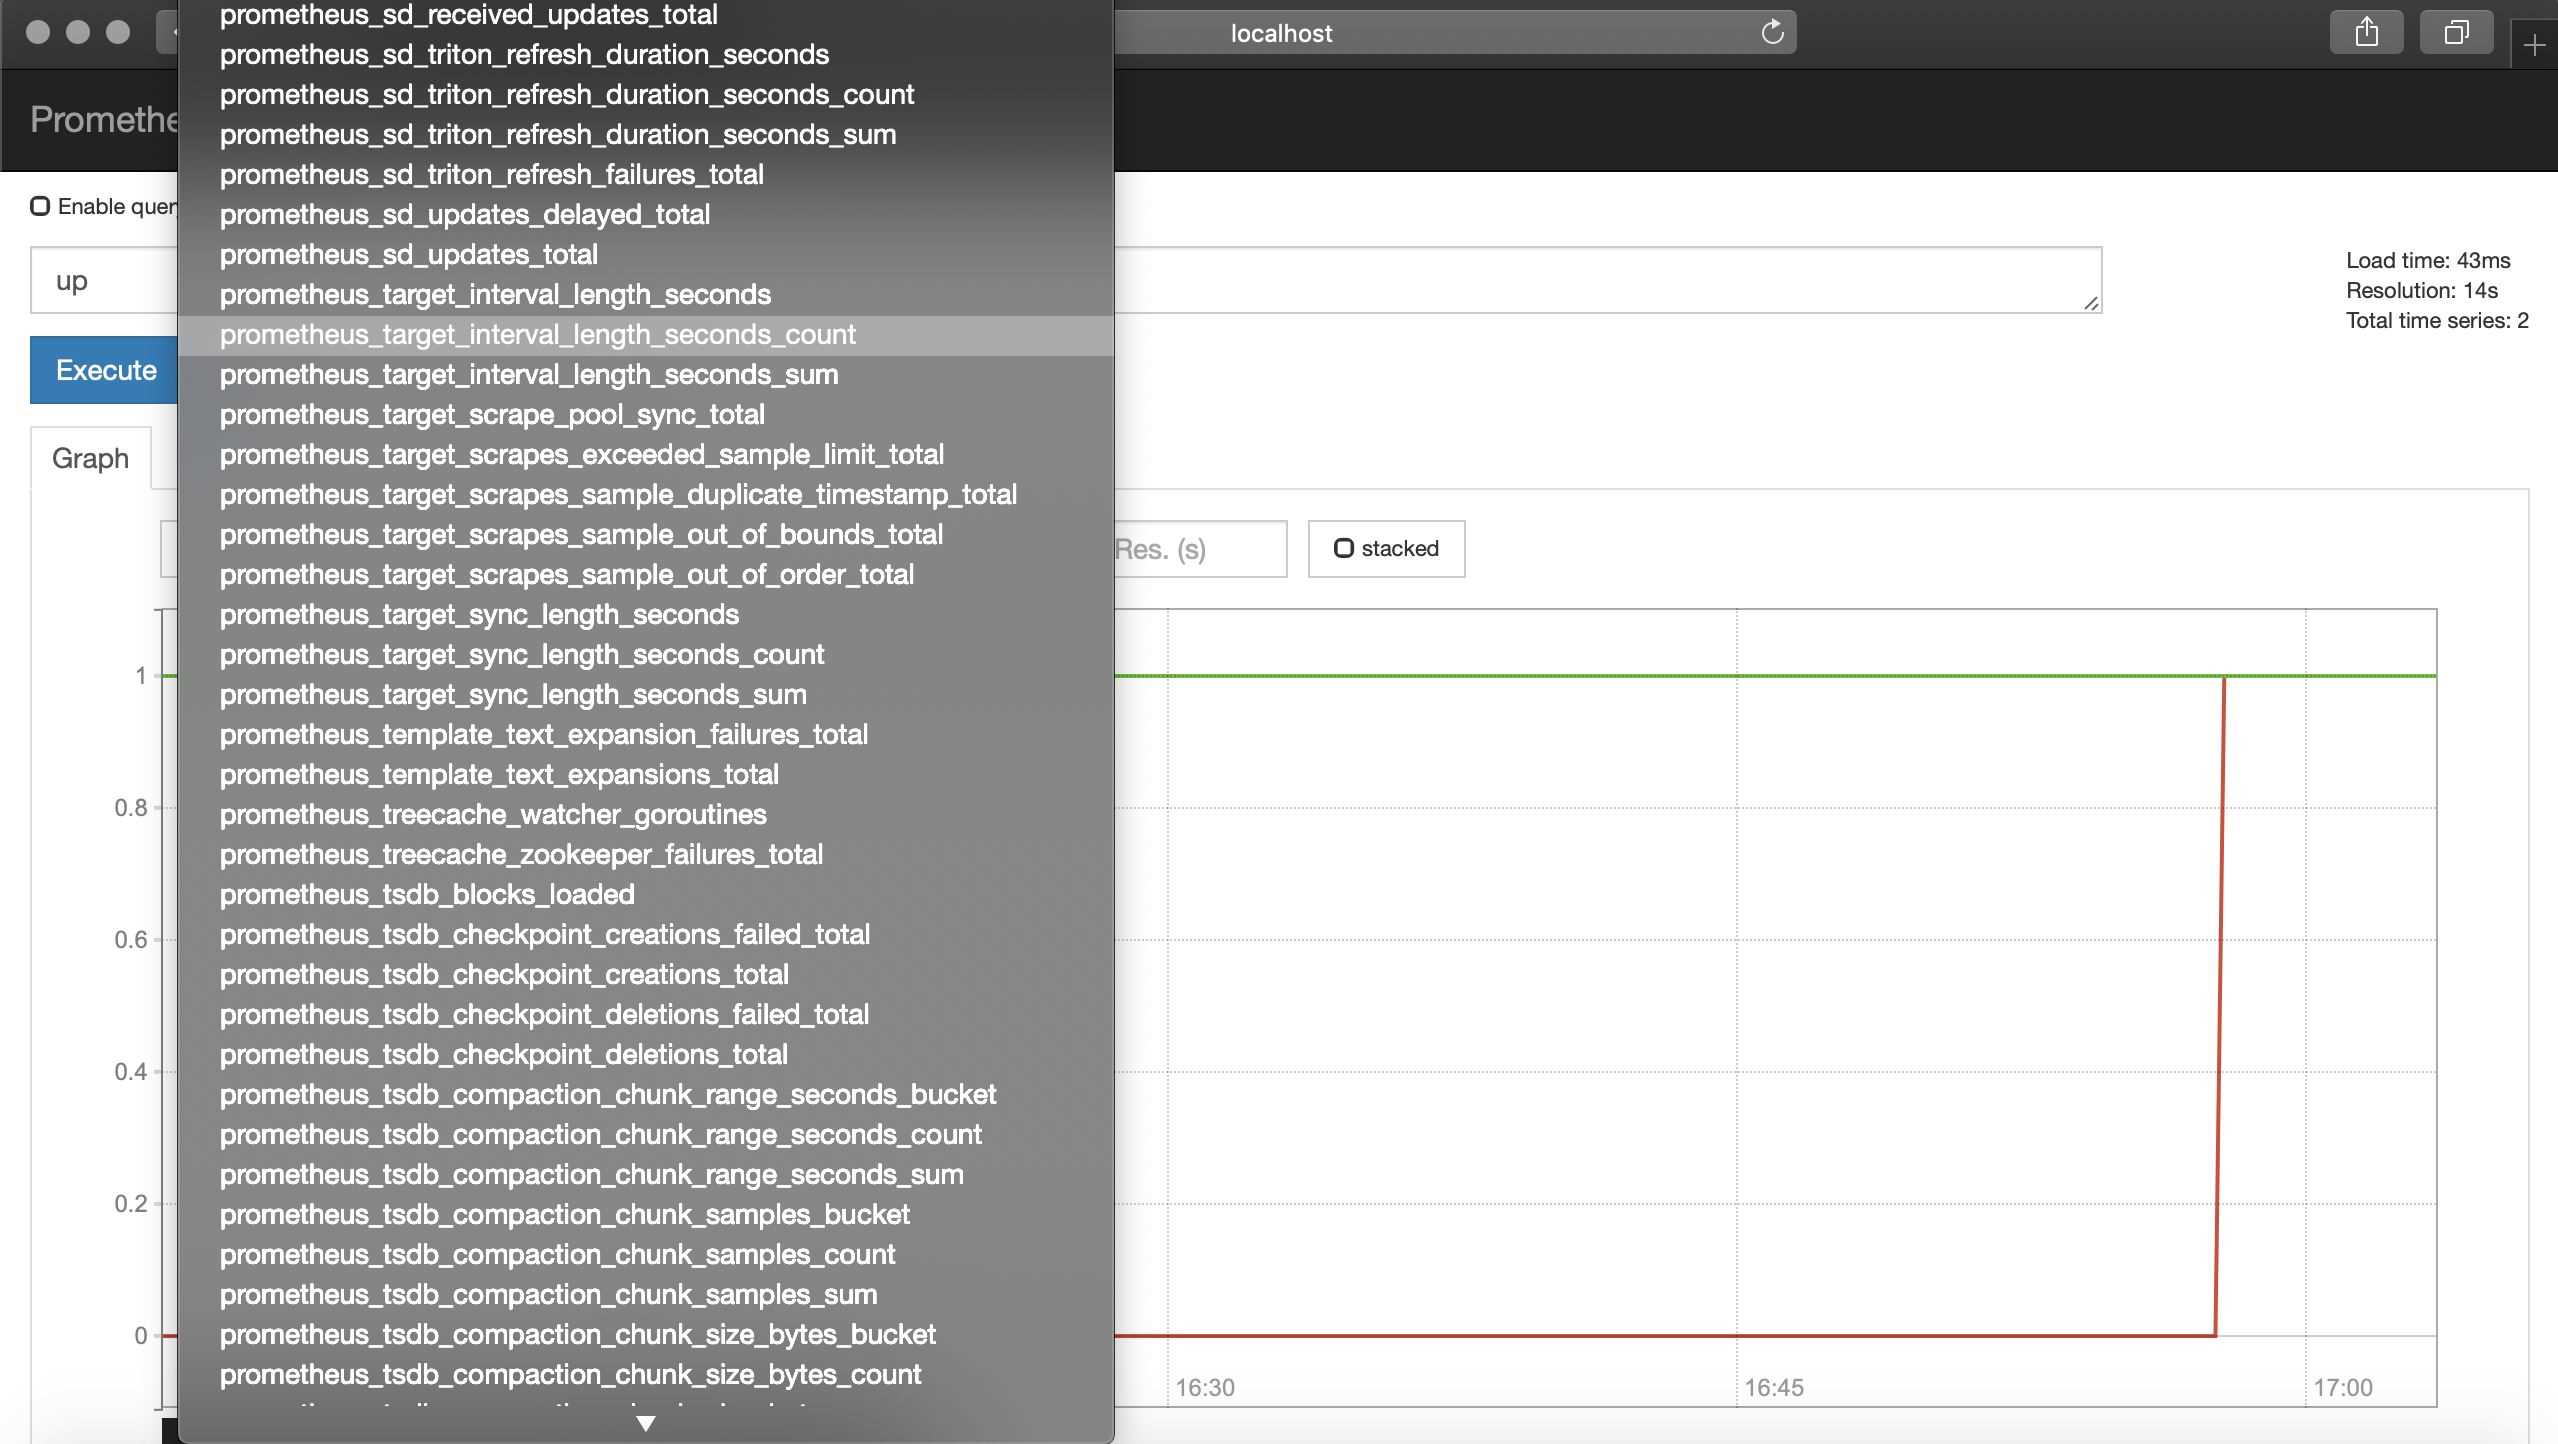The image size is (2558, 1444).
Task: Switch to the Graph tab
Action: (x=89, y=458)
